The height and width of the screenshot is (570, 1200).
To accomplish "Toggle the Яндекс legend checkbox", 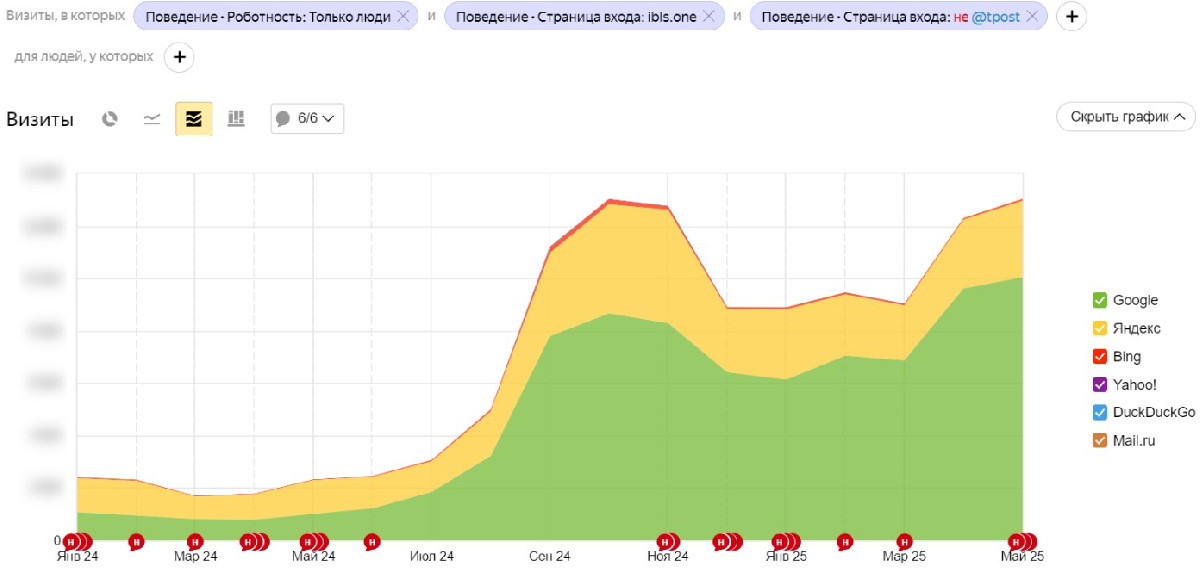I will coord(1100,328).
